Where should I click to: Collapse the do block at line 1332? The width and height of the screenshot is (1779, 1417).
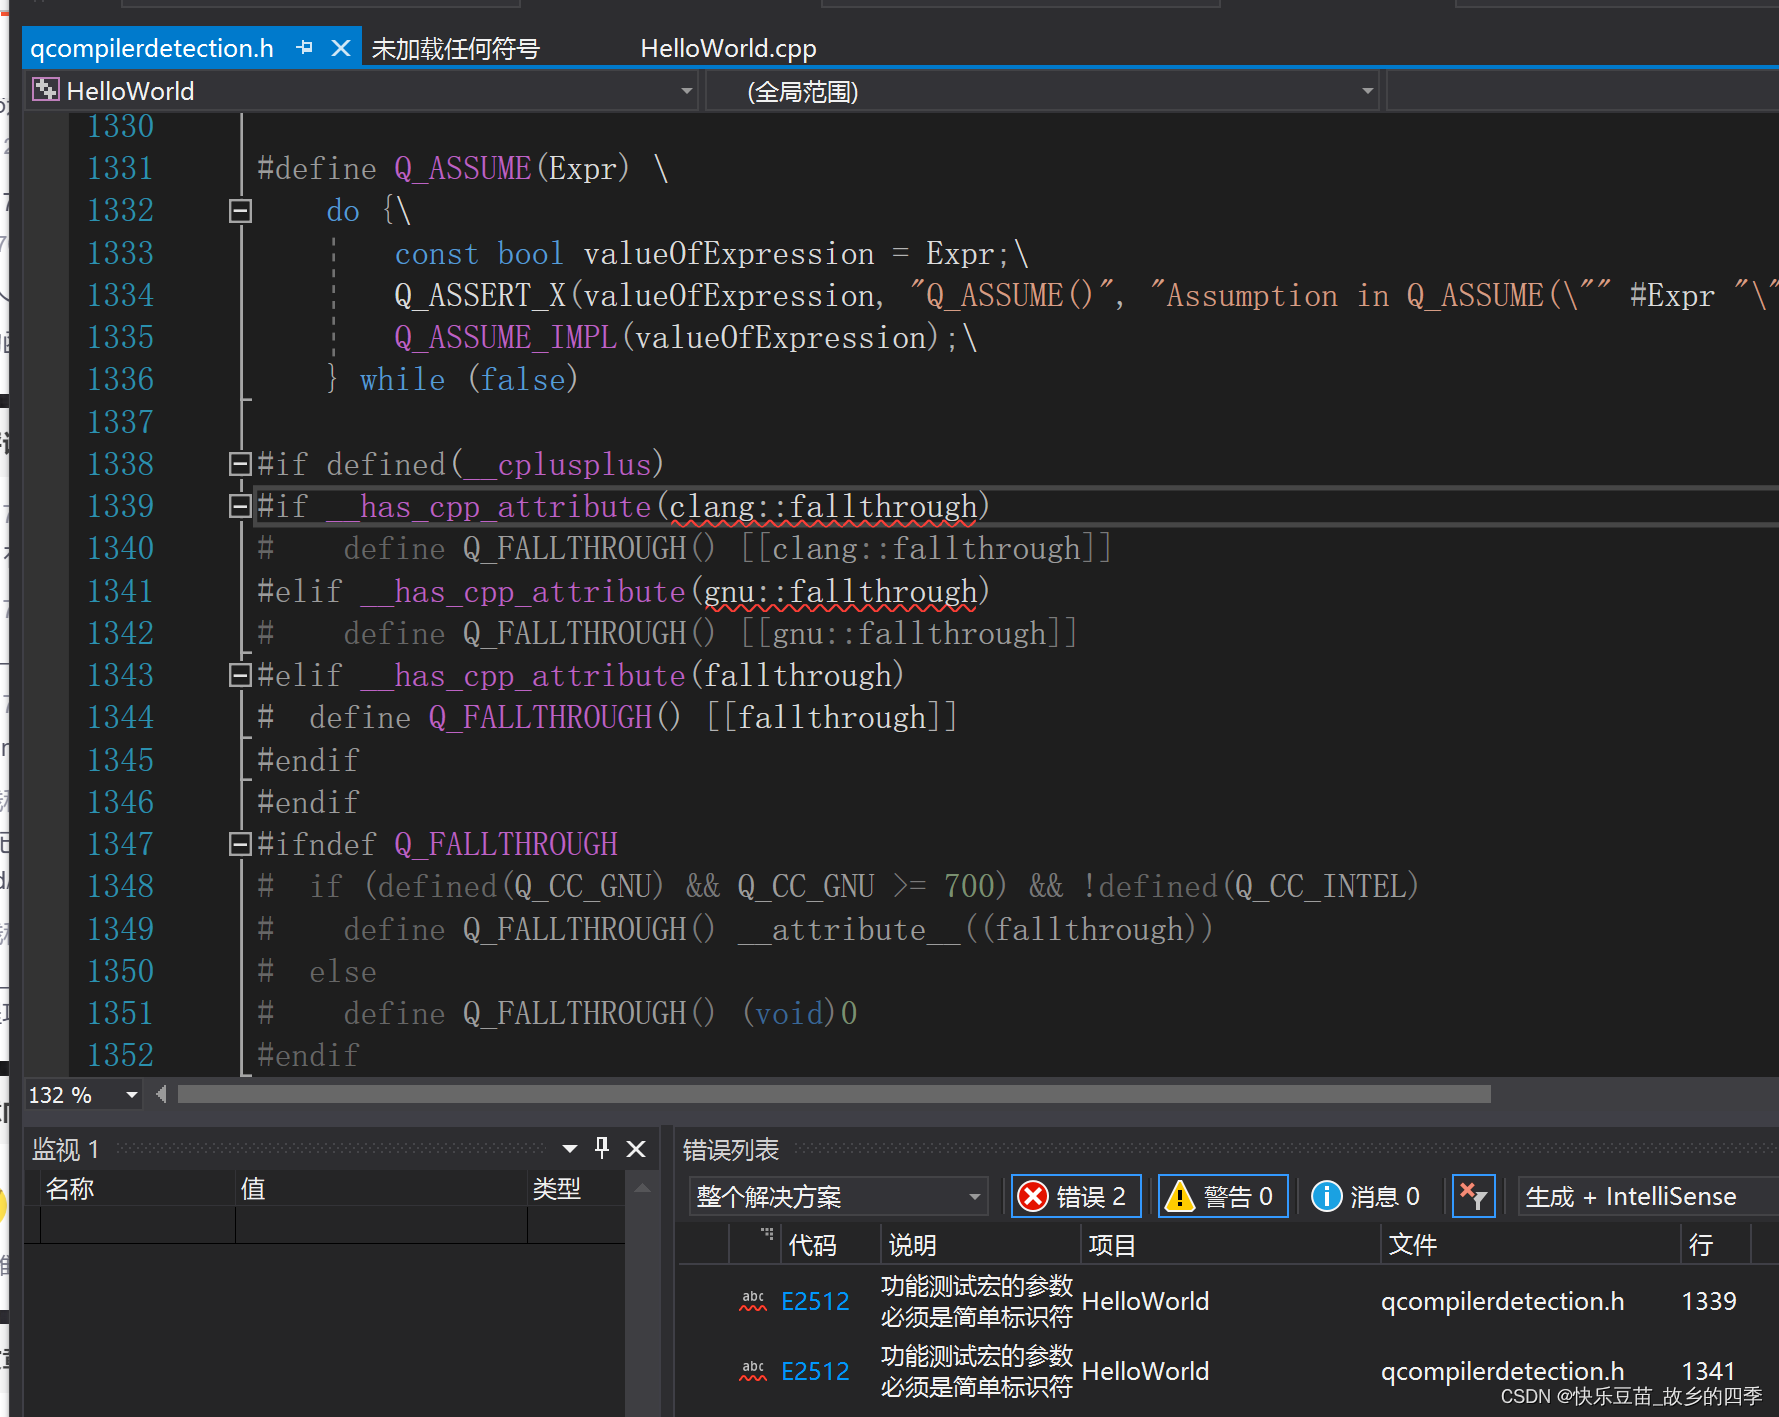[x=240, y=211]
